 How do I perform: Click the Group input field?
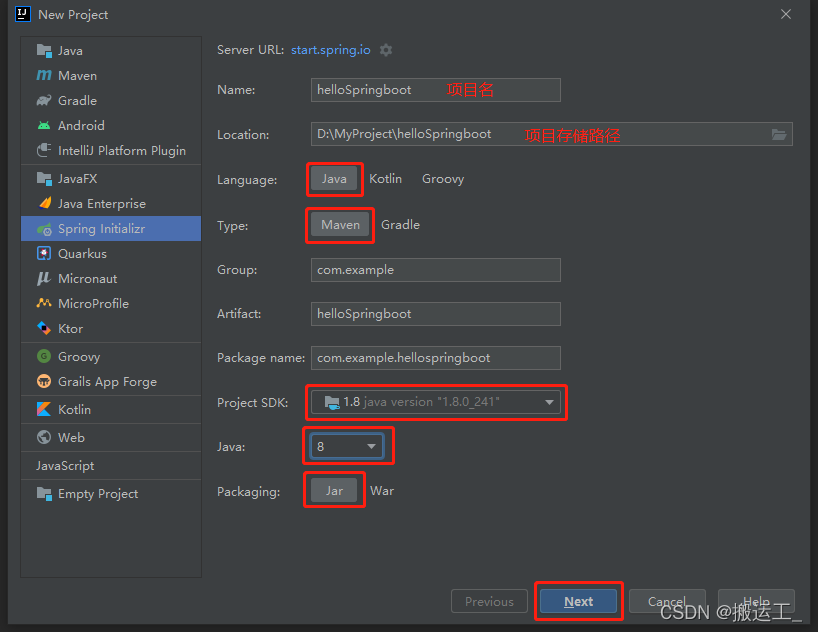tap(436, 270)
